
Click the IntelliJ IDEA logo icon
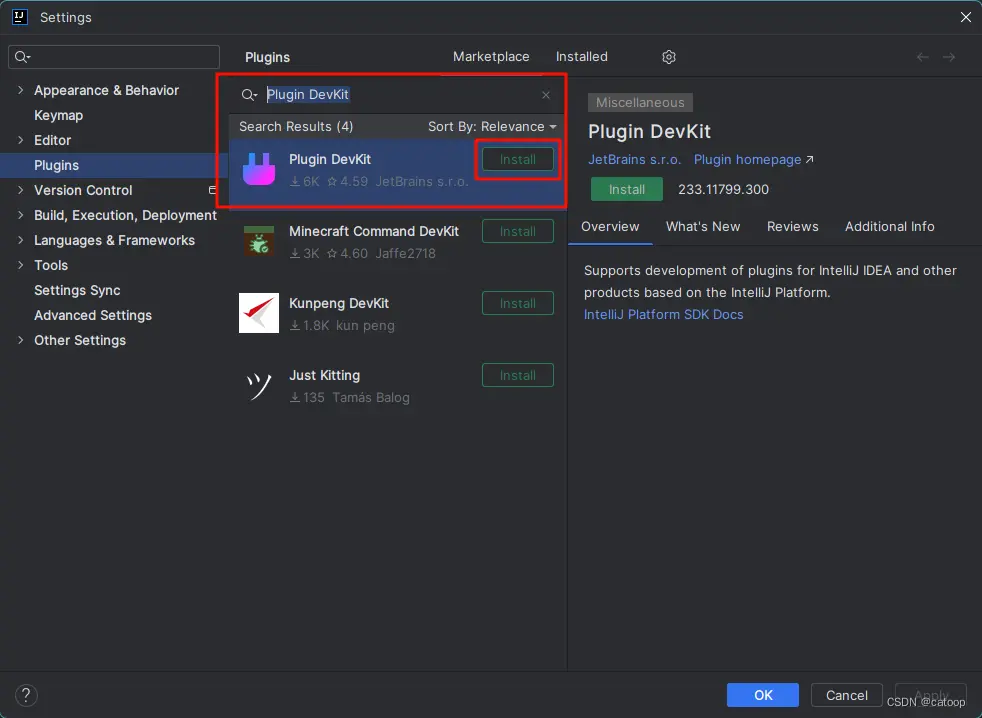click(20, 17)
